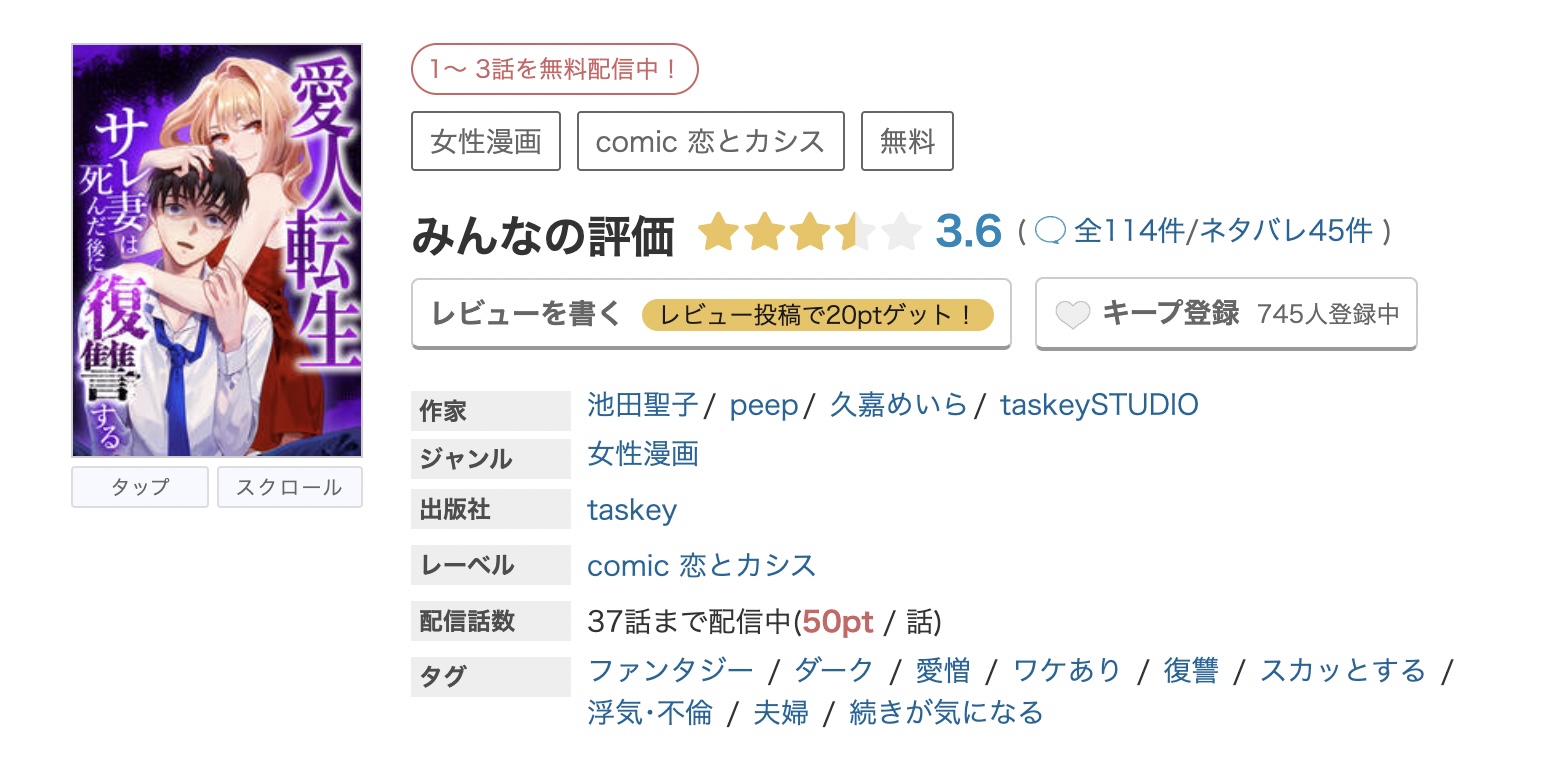Open author page for 池田聖子

click(x=641, y=404)
